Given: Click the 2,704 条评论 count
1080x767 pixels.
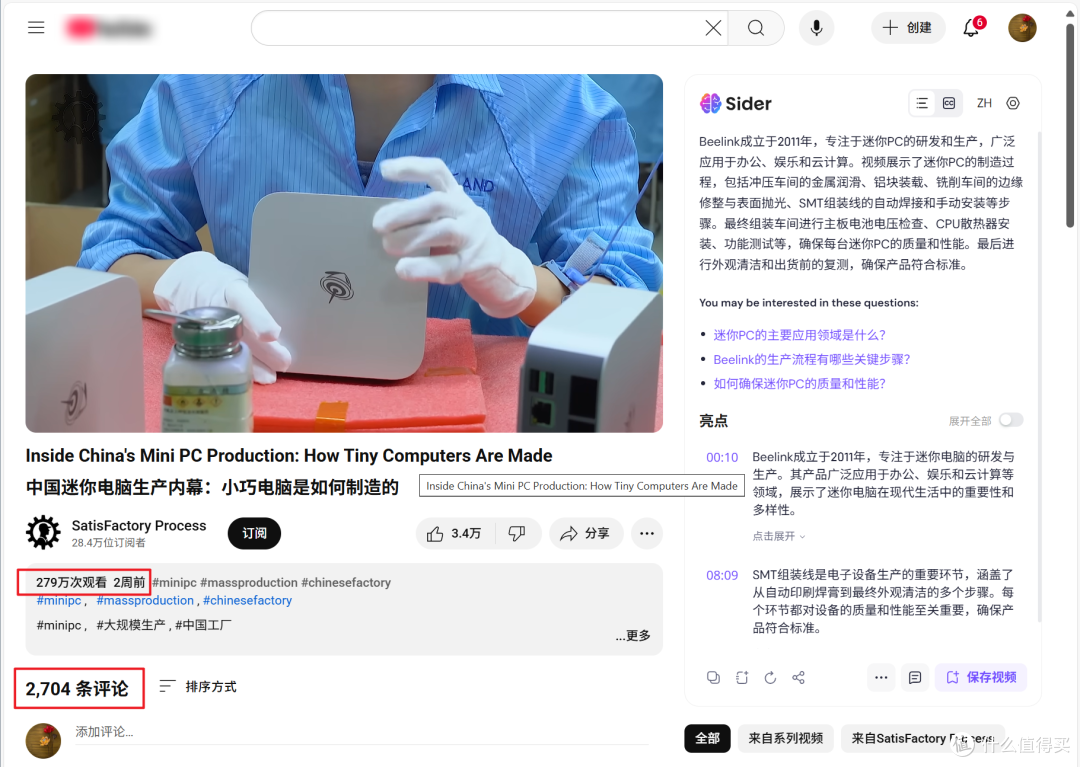Looking at the screenshot, I should [x=76, y=689].
